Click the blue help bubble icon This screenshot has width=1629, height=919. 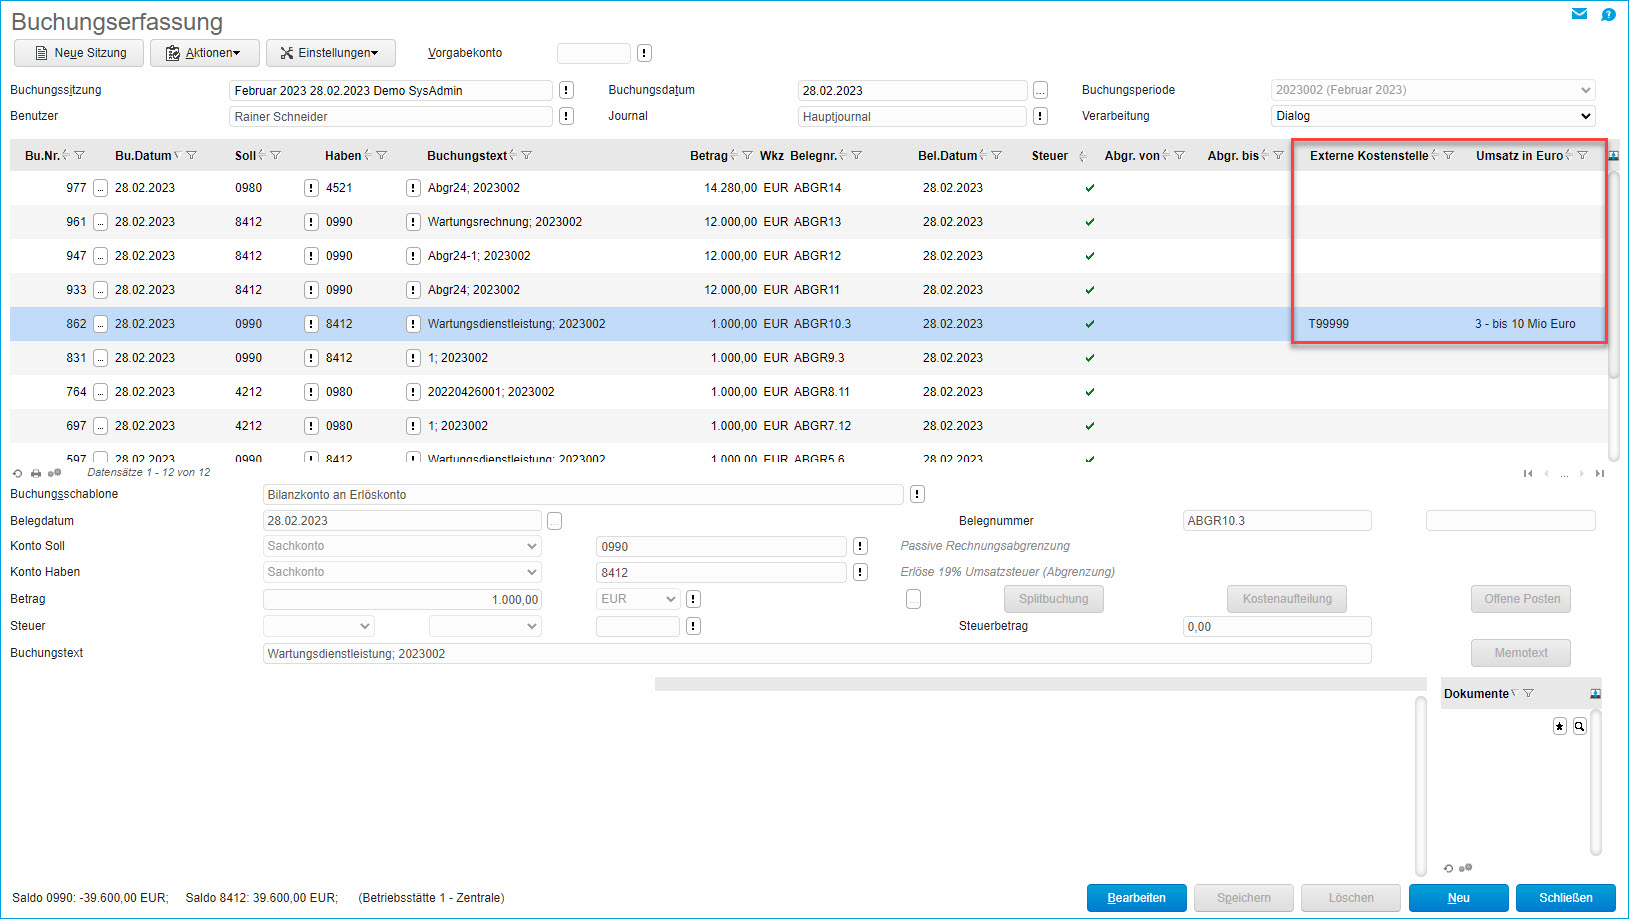[x=1608, y=14]
